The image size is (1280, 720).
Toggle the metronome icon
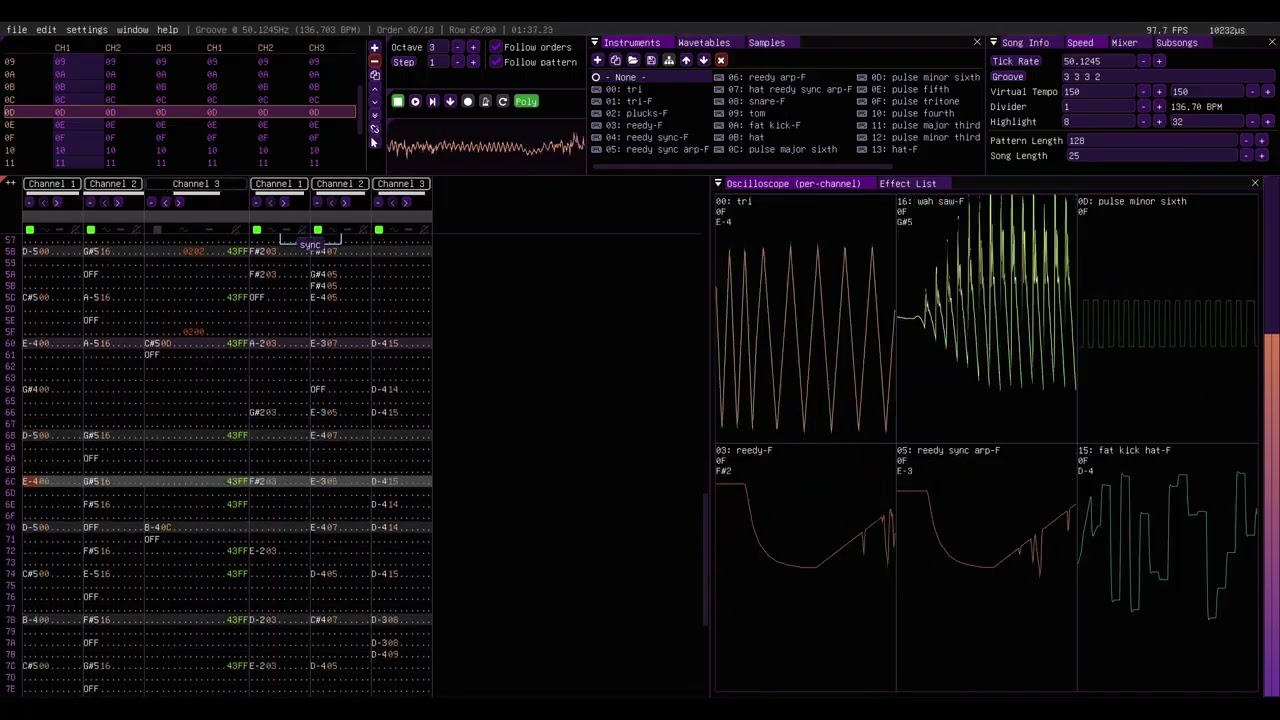pos(485,101)
